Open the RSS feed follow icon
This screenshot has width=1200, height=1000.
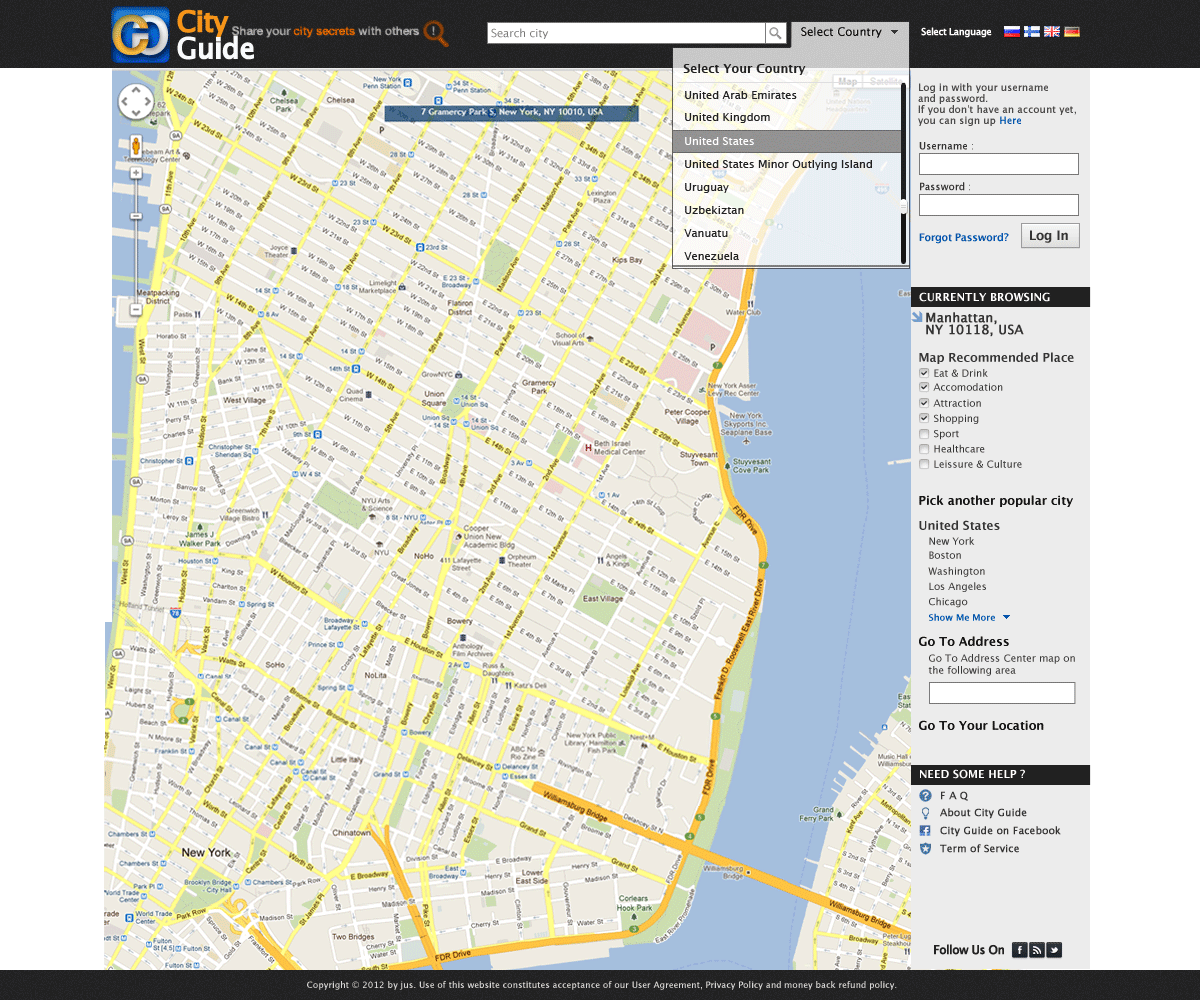(1036, 950)
